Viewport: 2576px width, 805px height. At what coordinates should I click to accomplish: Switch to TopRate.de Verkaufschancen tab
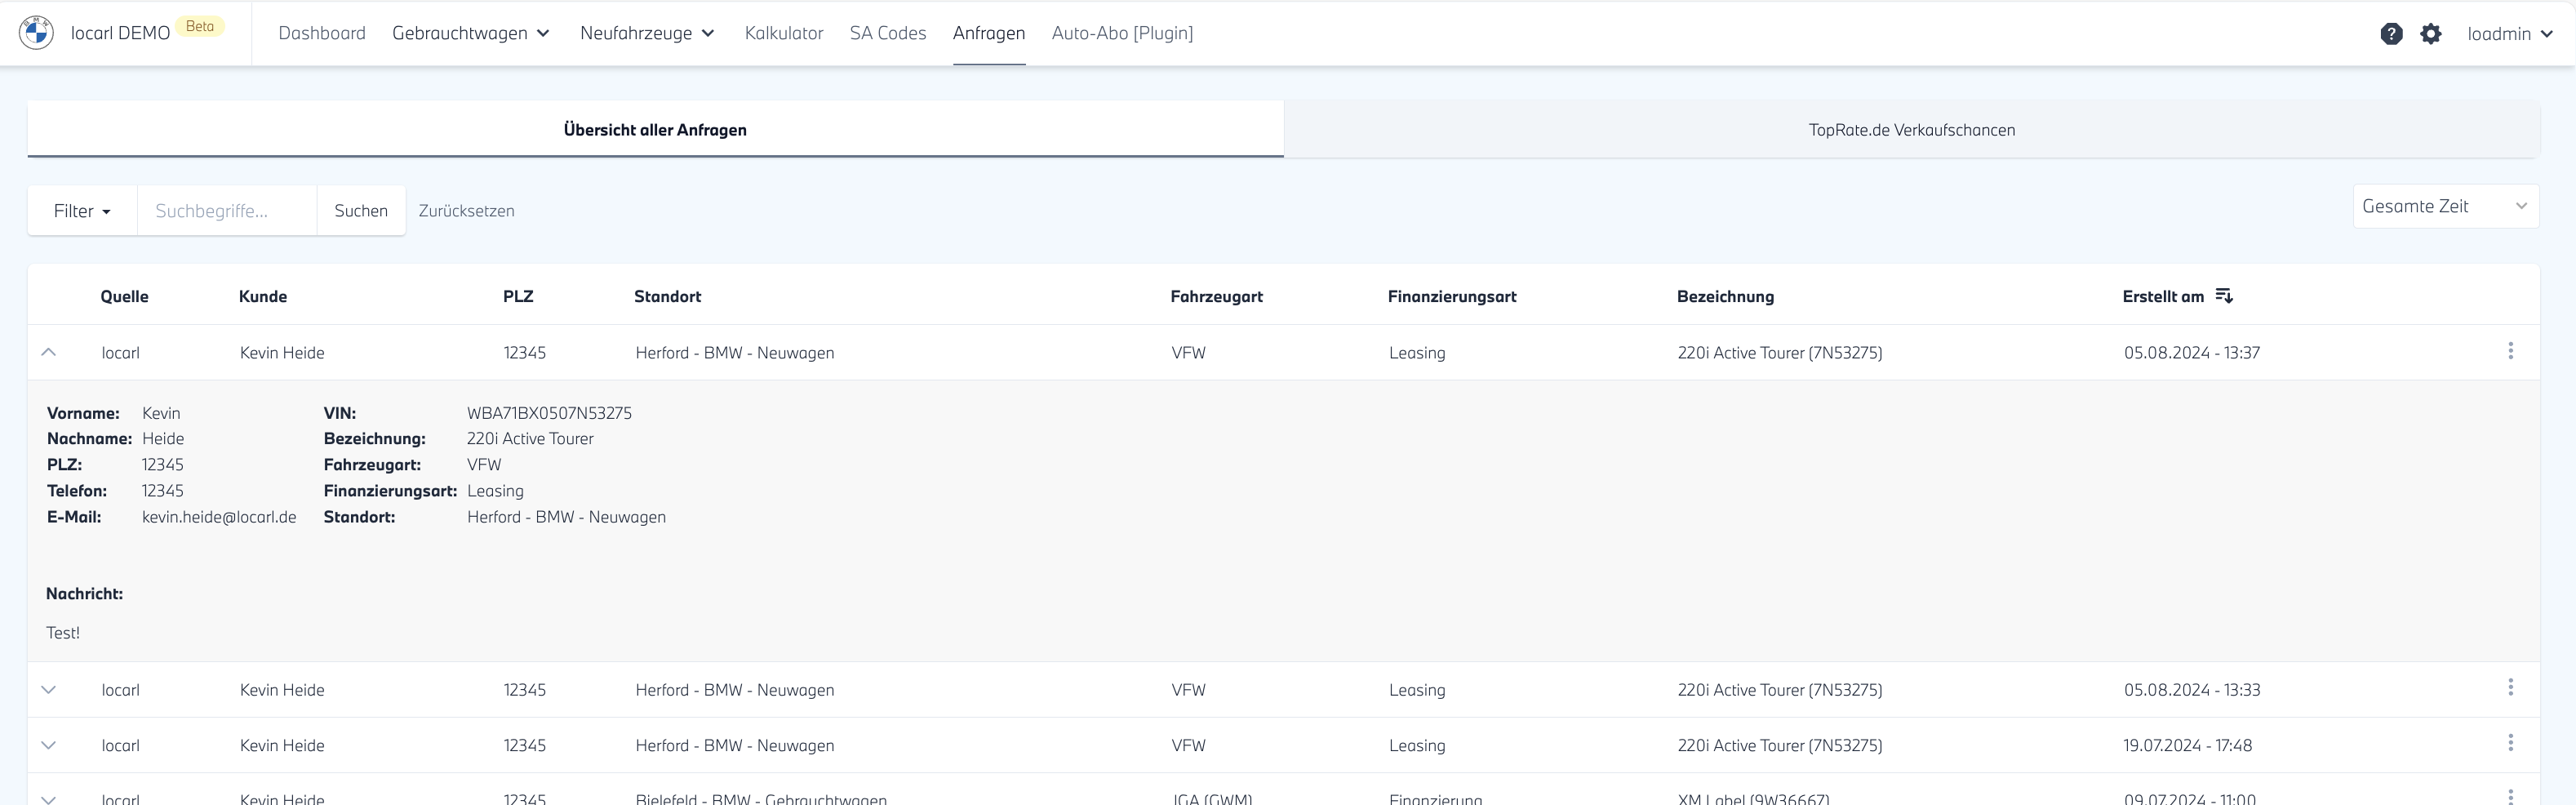1911,130
